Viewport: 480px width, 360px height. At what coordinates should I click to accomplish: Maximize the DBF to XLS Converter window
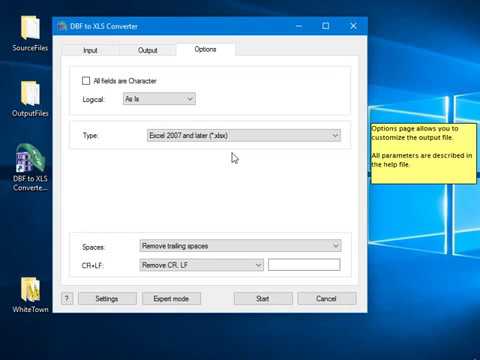326,26
